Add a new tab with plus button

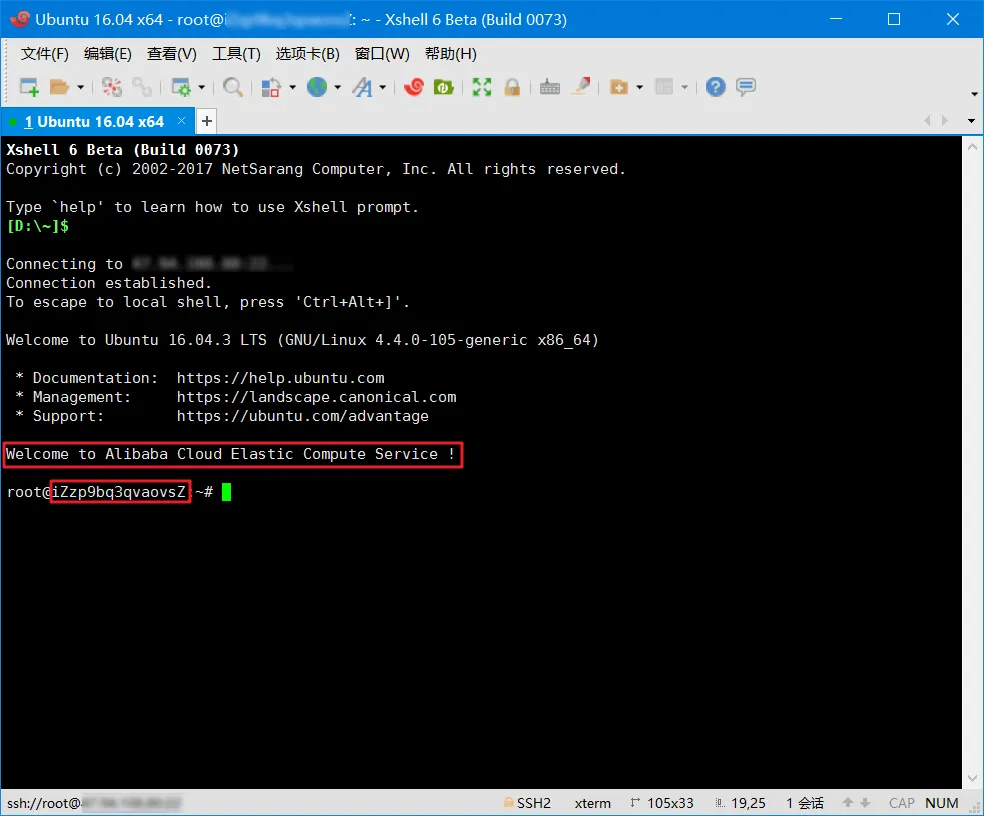[x=206, y=121]
